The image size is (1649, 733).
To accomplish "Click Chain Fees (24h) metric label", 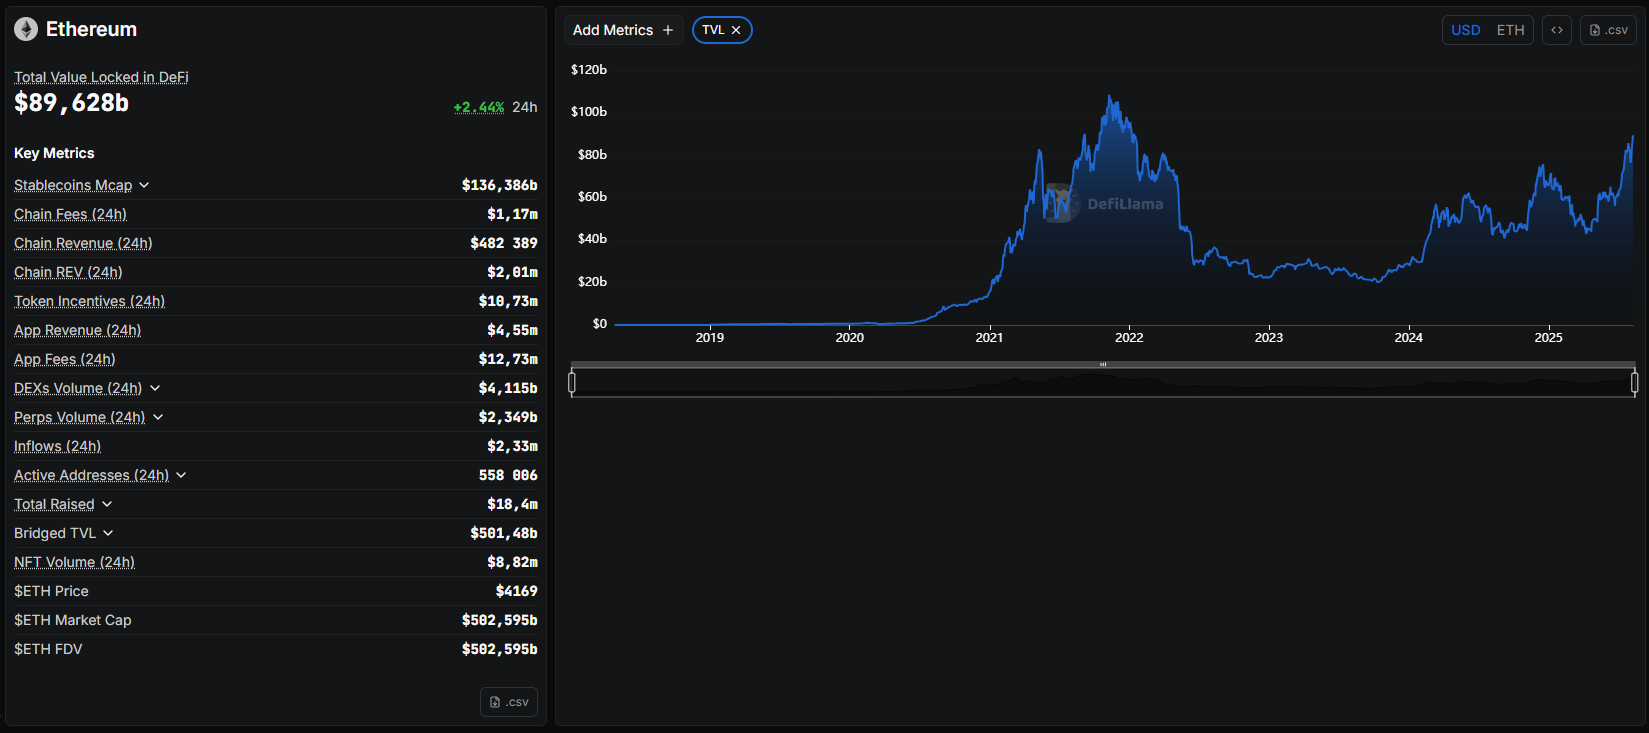I will [x=70, y=214].
